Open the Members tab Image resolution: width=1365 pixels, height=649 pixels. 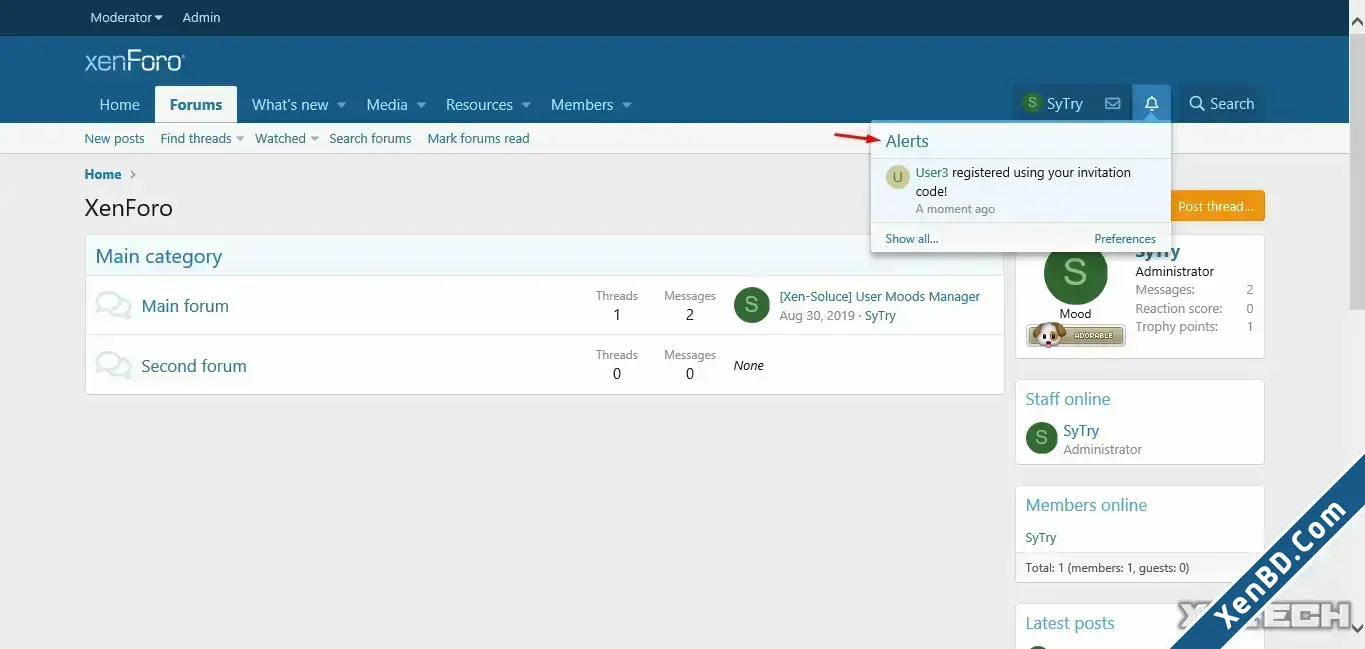pyautogui.click(x=582, y=104)
